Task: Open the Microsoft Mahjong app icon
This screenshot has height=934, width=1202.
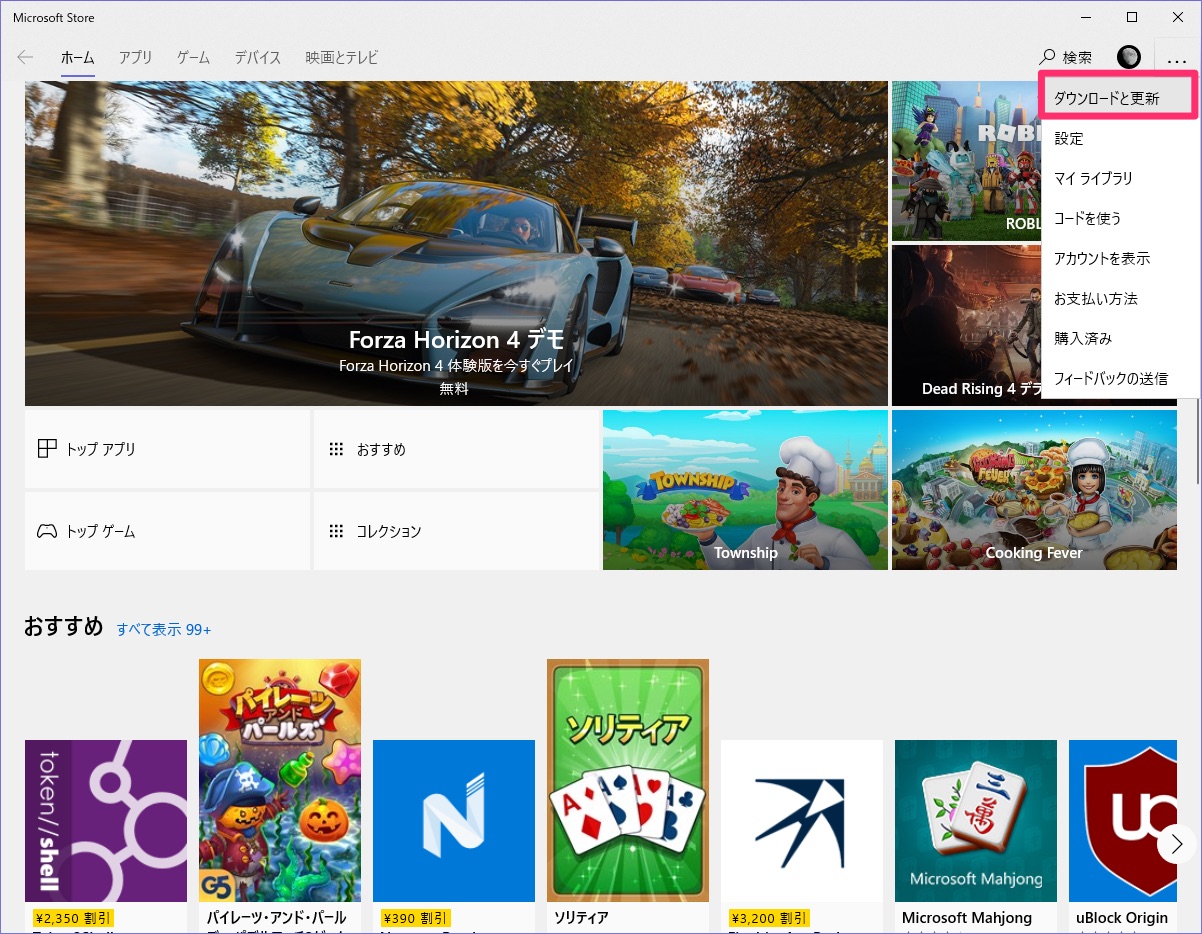Action: point(976,821)
